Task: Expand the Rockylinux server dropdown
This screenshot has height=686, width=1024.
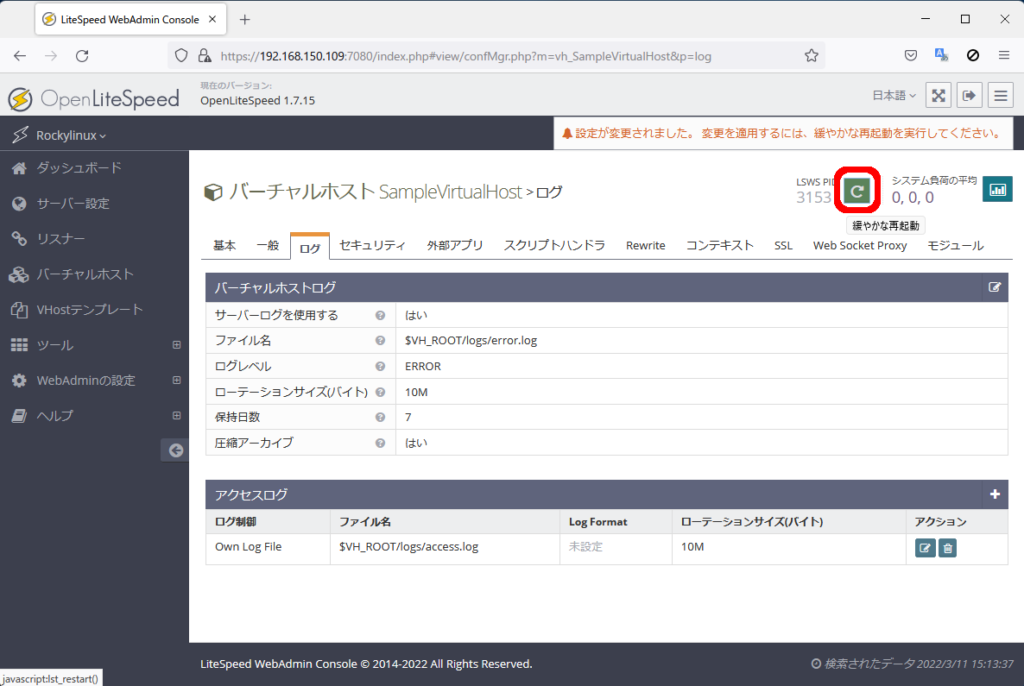Action: 70,135
